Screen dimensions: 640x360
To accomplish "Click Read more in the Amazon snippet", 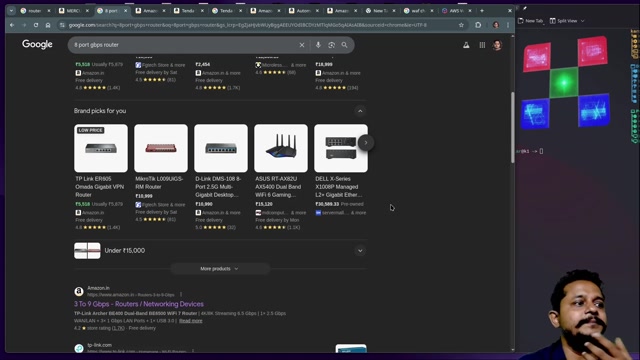I will tap(191, 321).
